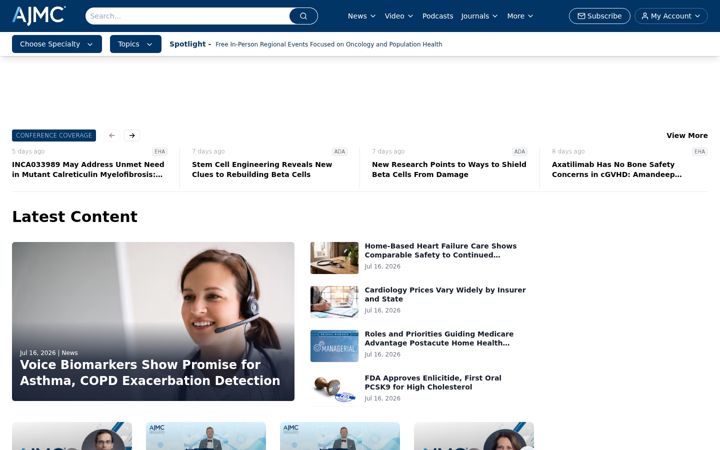Go to previous conference coverage item
This screenshot has height=450, width=720.
pyautogui.click(x=112, y=135)
